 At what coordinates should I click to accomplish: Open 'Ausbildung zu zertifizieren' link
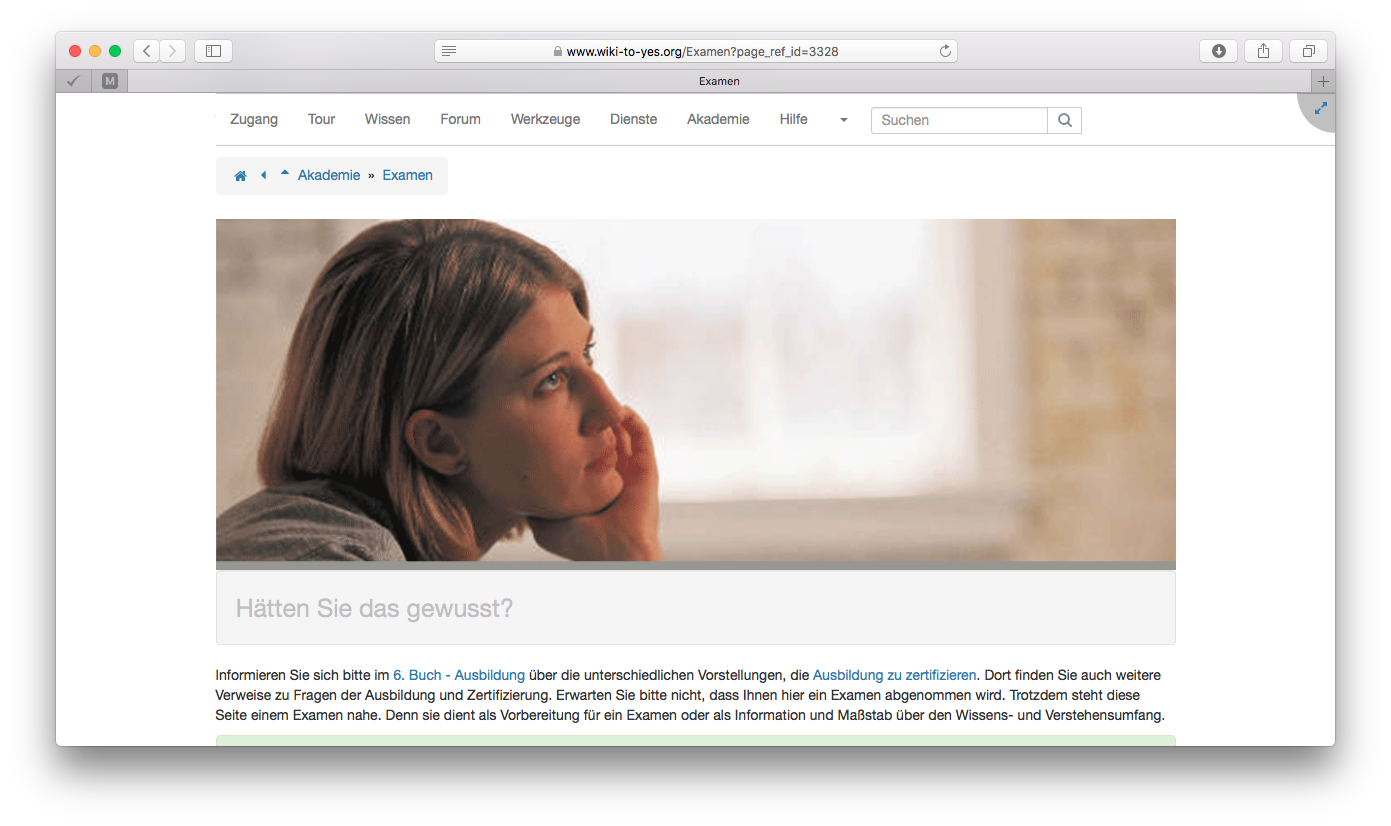coord(894,675)
